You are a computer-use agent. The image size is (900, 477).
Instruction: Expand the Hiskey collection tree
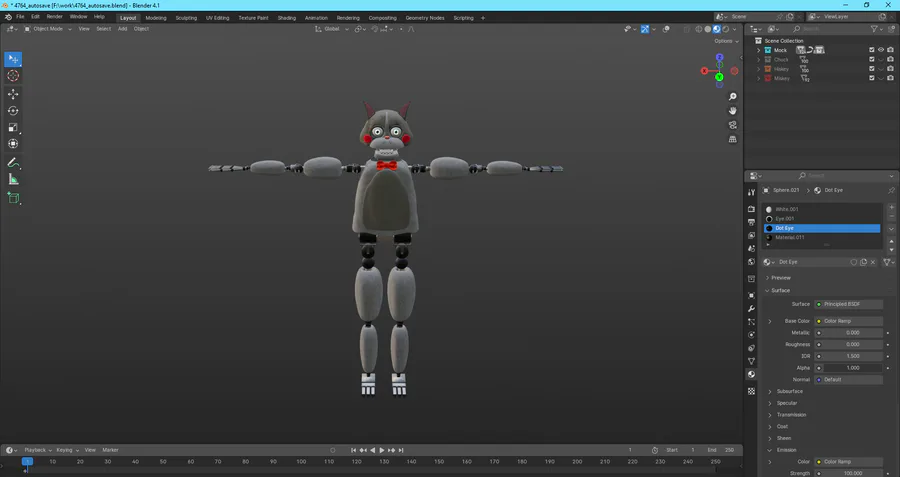tap(758, 69)
